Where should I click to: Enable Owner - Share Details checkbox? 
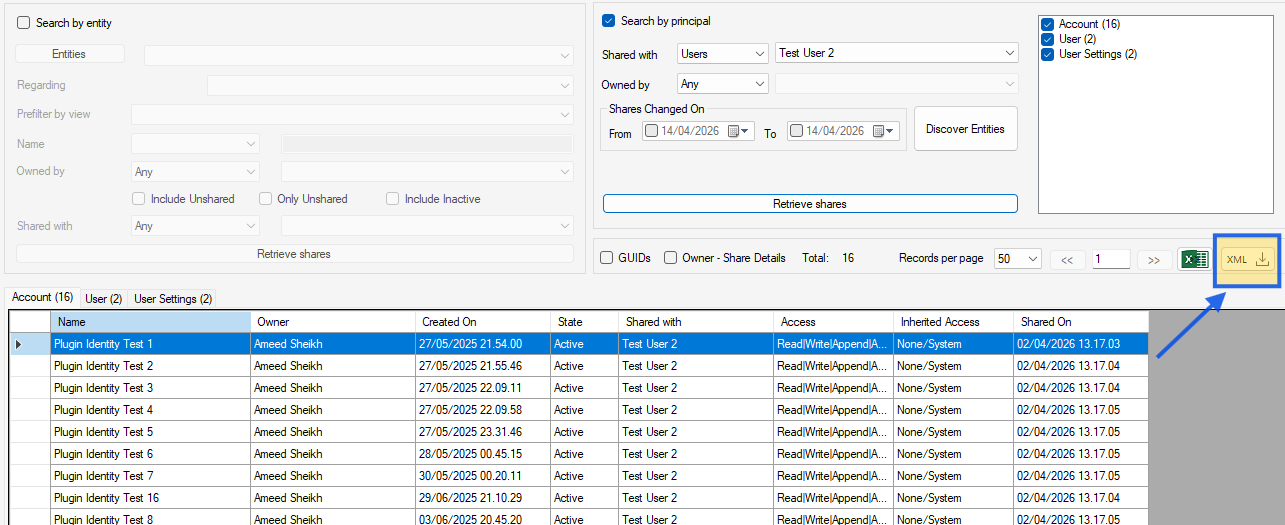(671, 258)
